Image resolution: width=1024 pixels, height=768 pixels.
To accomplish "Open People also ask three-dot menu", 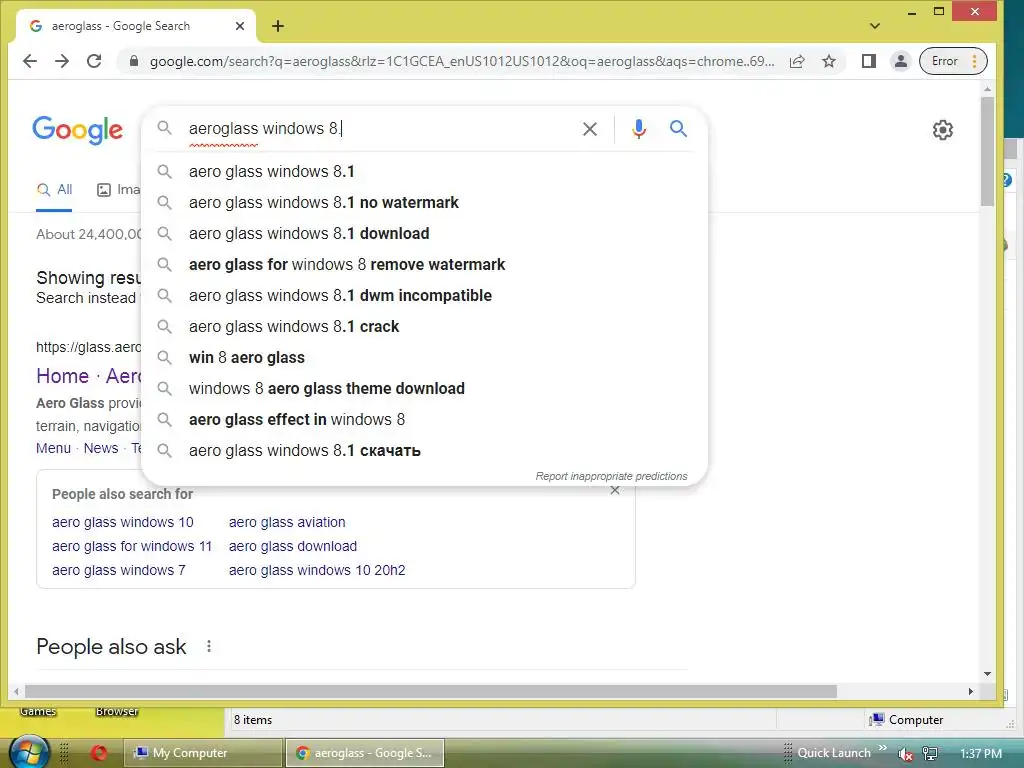I will (209, 647).
